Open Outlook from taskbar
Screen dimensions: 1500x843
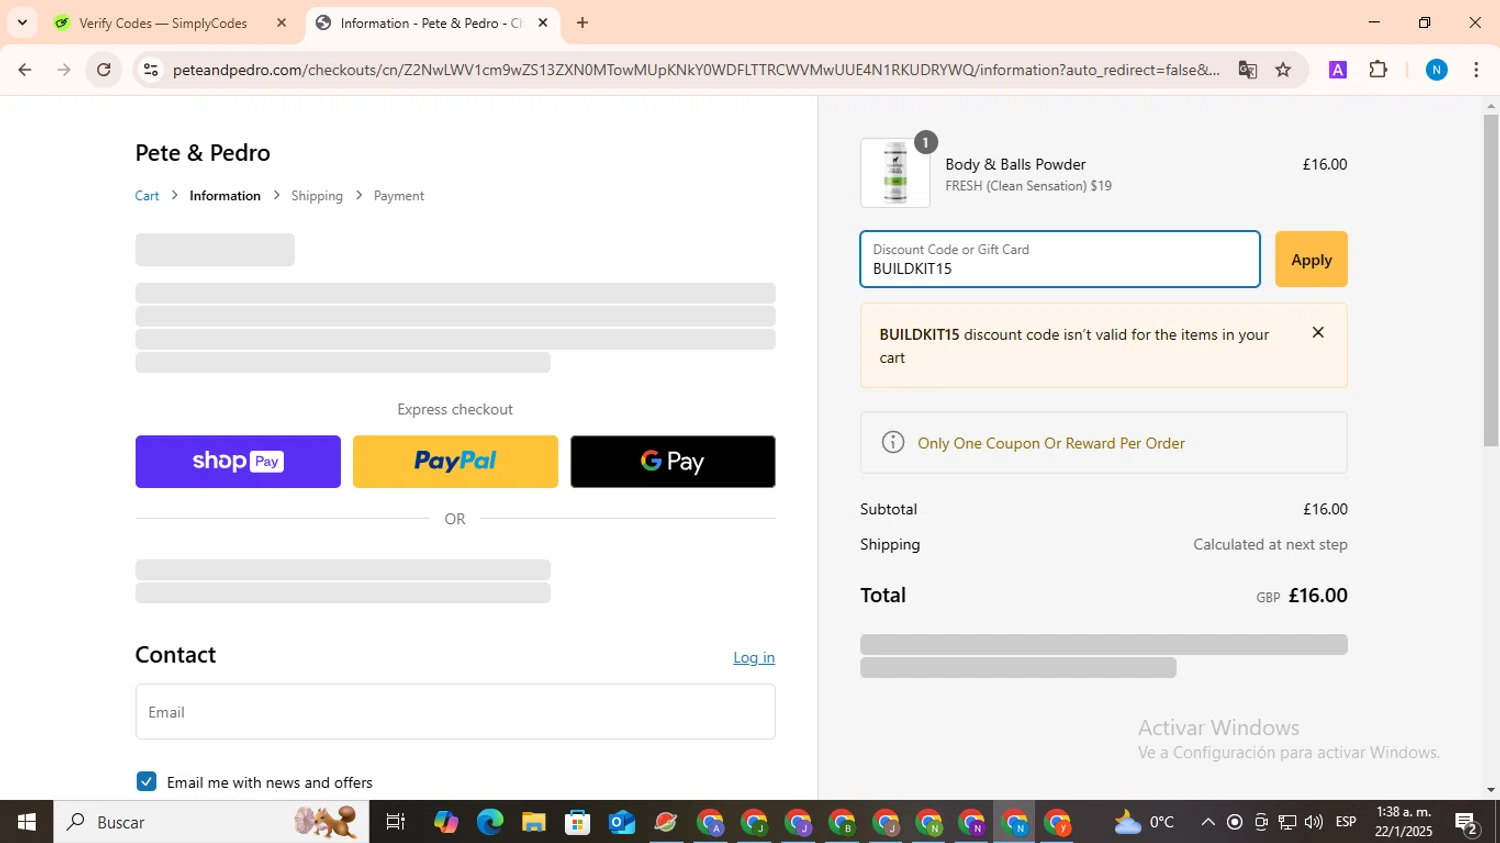tap(622, 822)
